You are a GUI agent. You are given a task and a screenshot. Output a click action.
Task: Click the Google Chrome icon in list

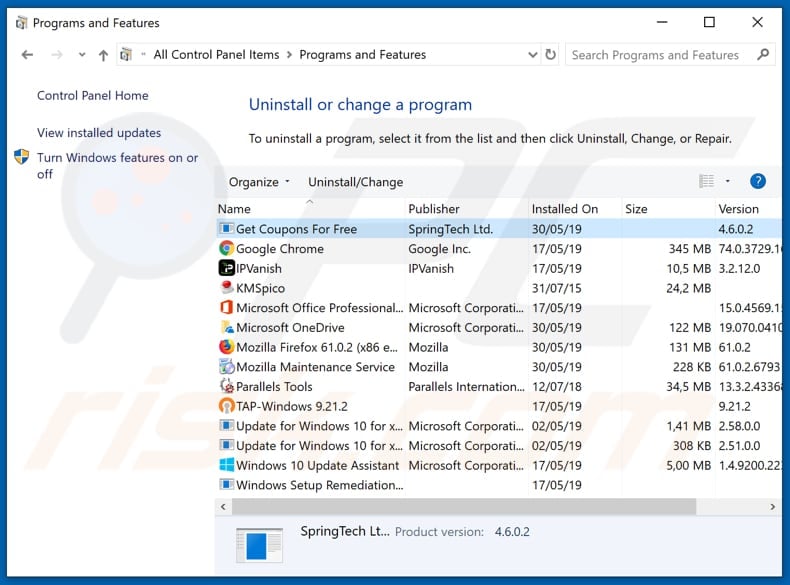point(226,249)
